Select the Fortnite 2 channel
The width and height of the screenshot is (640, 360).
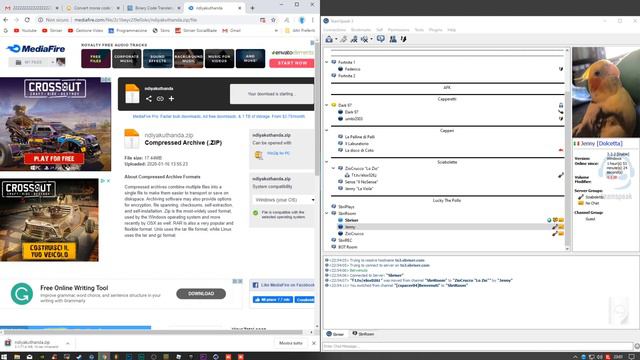pos(347,76)
